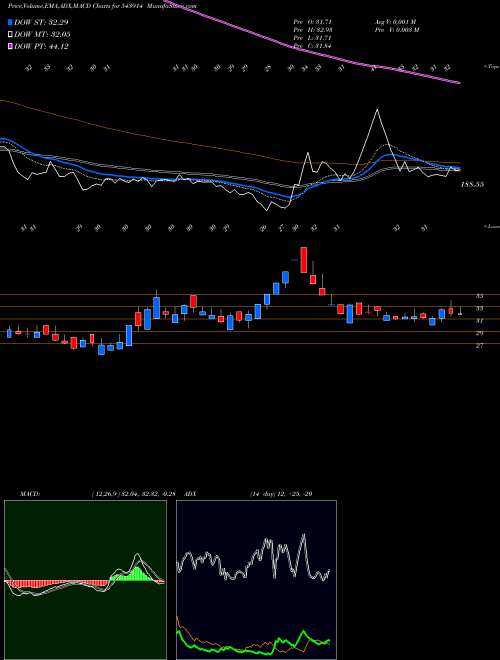
Task: Click the MACD (12,26,9) parameter values
Action: tap(133, 494)
